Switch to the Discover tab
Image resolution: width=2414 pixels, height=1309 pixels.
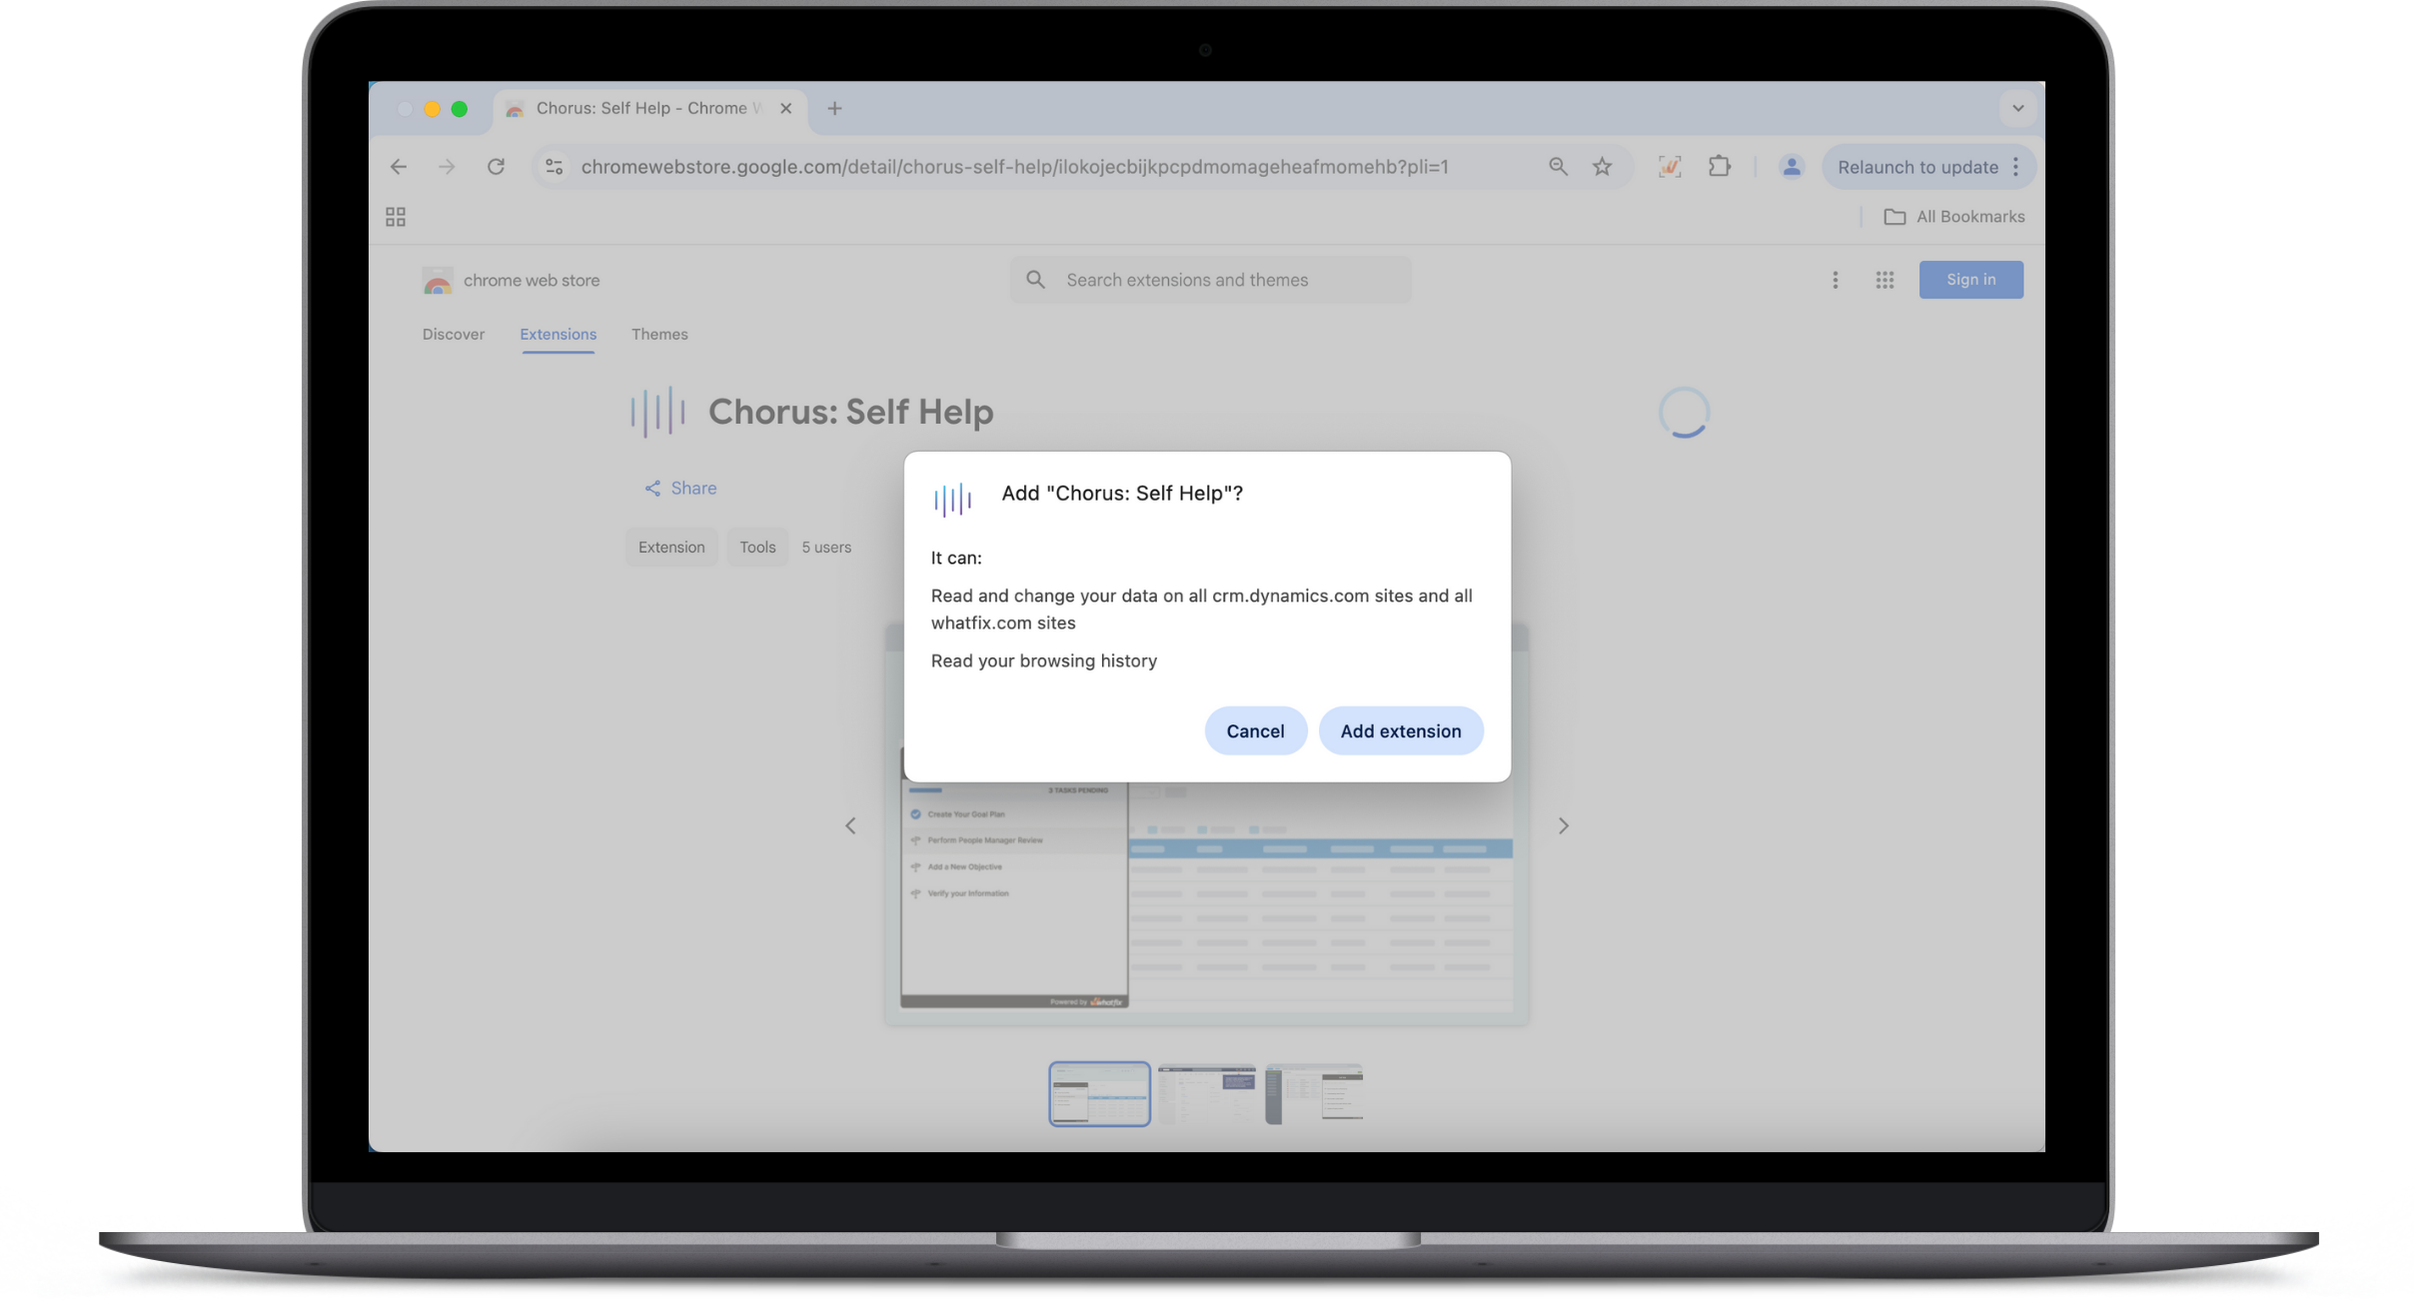[453, 334]
